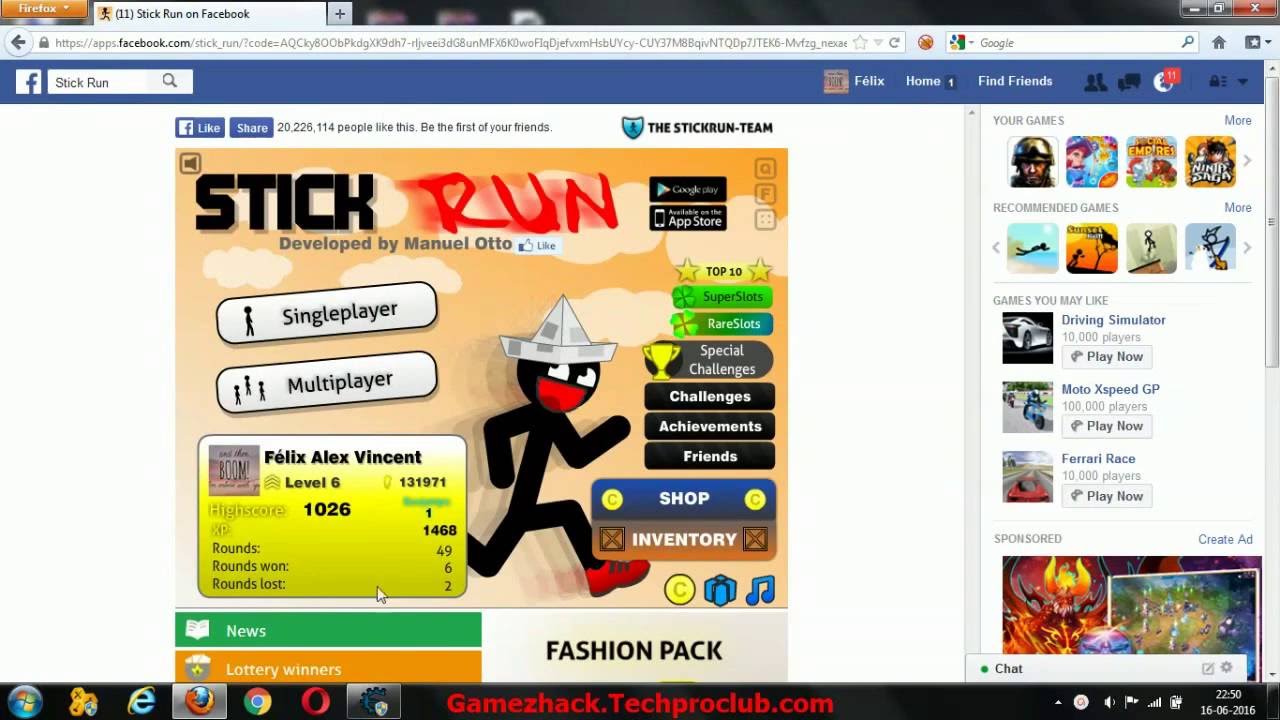Open search engine selector dropdown
The width and height of the screenshot is (1280, 720).
tap(962, 43)
